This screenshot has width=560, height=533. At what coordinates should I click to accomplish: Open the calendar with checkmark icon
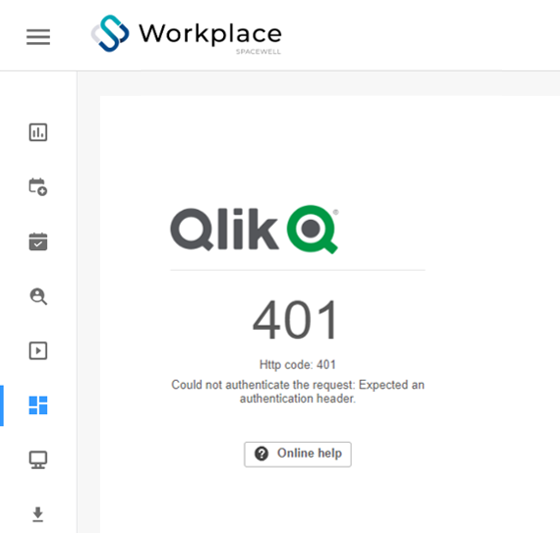(38, 241)
